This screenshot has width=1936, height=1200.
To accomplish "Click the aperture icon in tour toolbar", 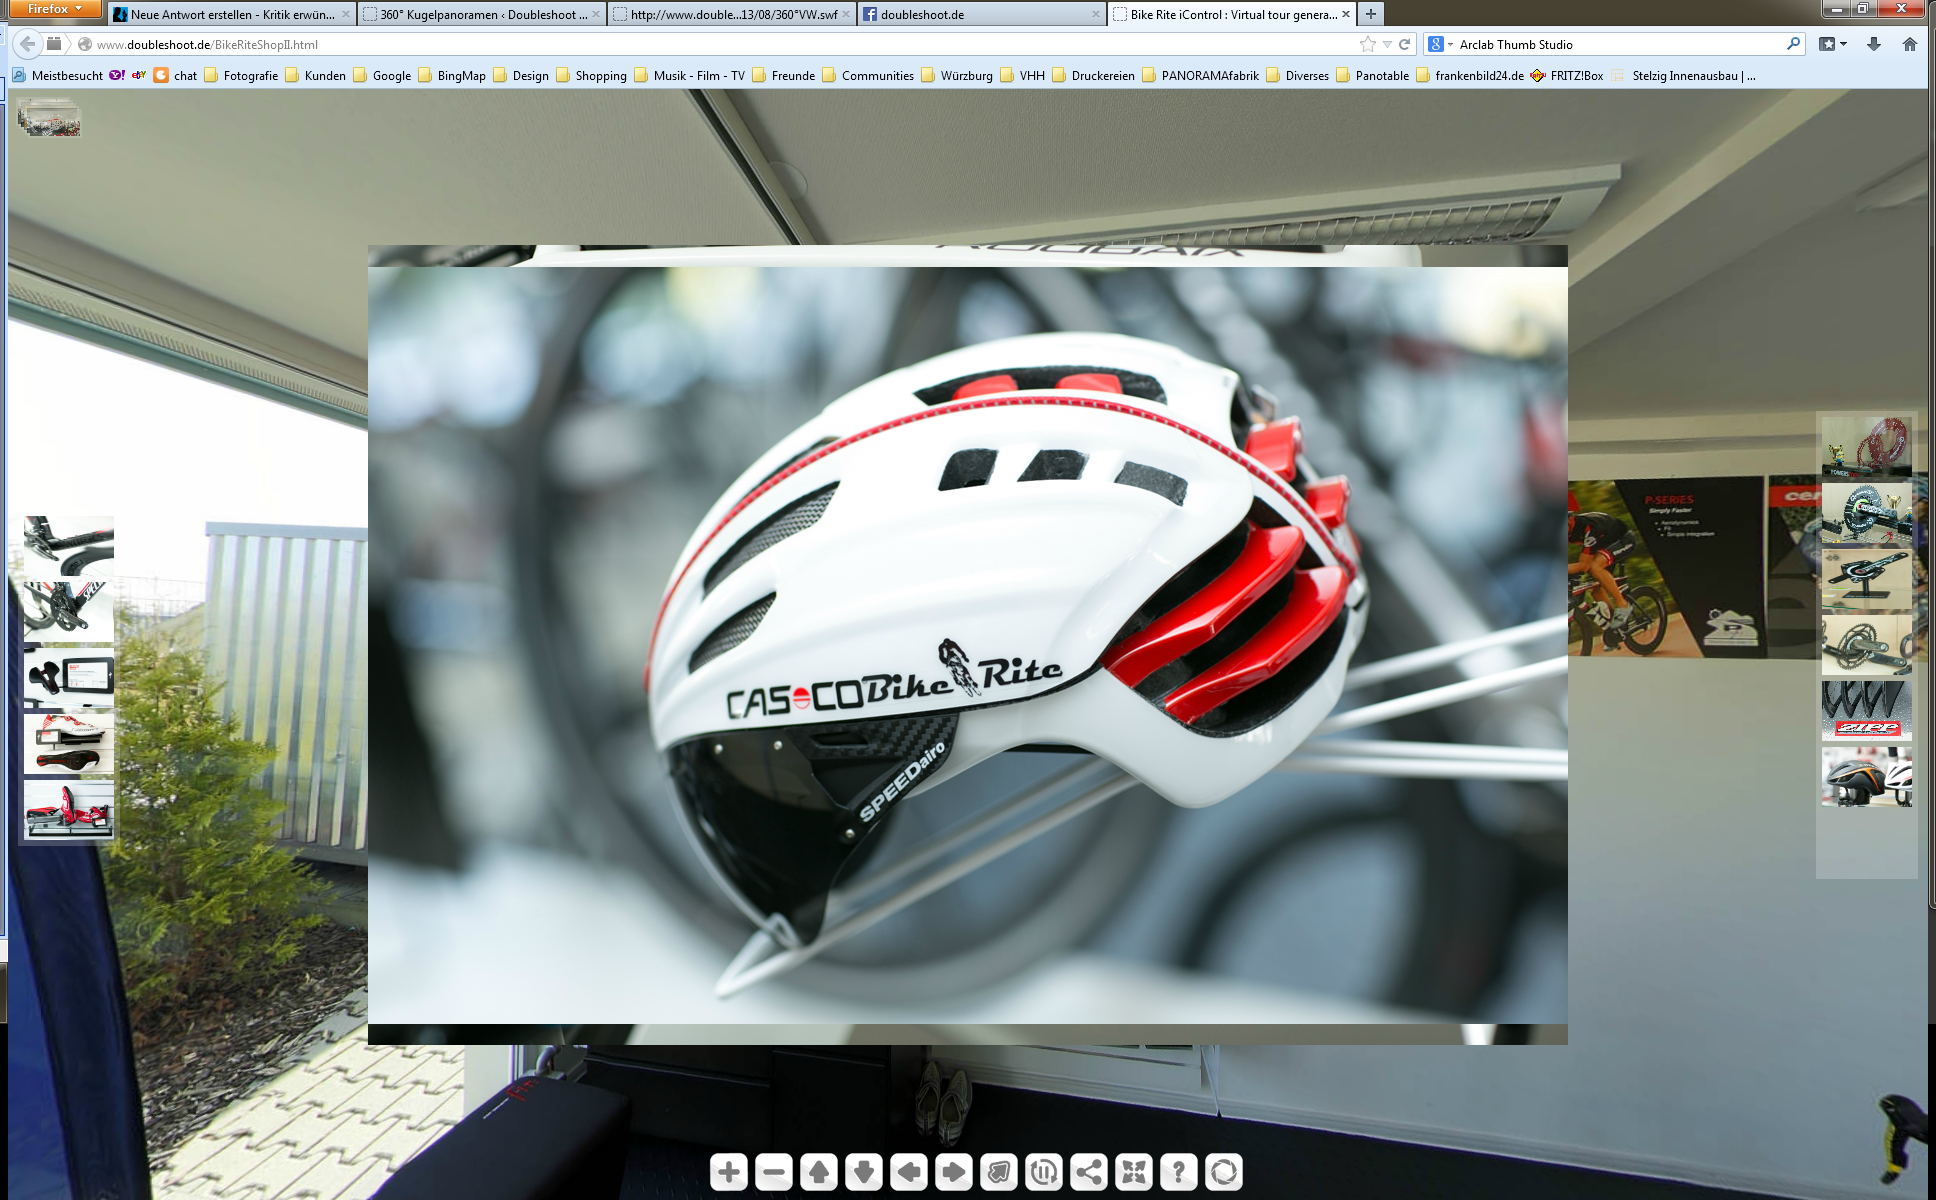I will [x=1224, y=1171].
